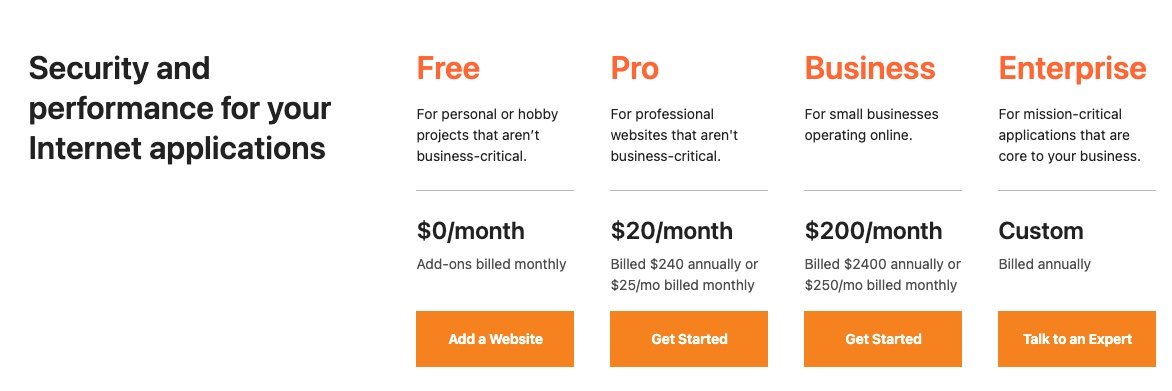Viewport: 1172px width, 391px height.
Task: Select the professional websites description
Action: pos(674,135)
